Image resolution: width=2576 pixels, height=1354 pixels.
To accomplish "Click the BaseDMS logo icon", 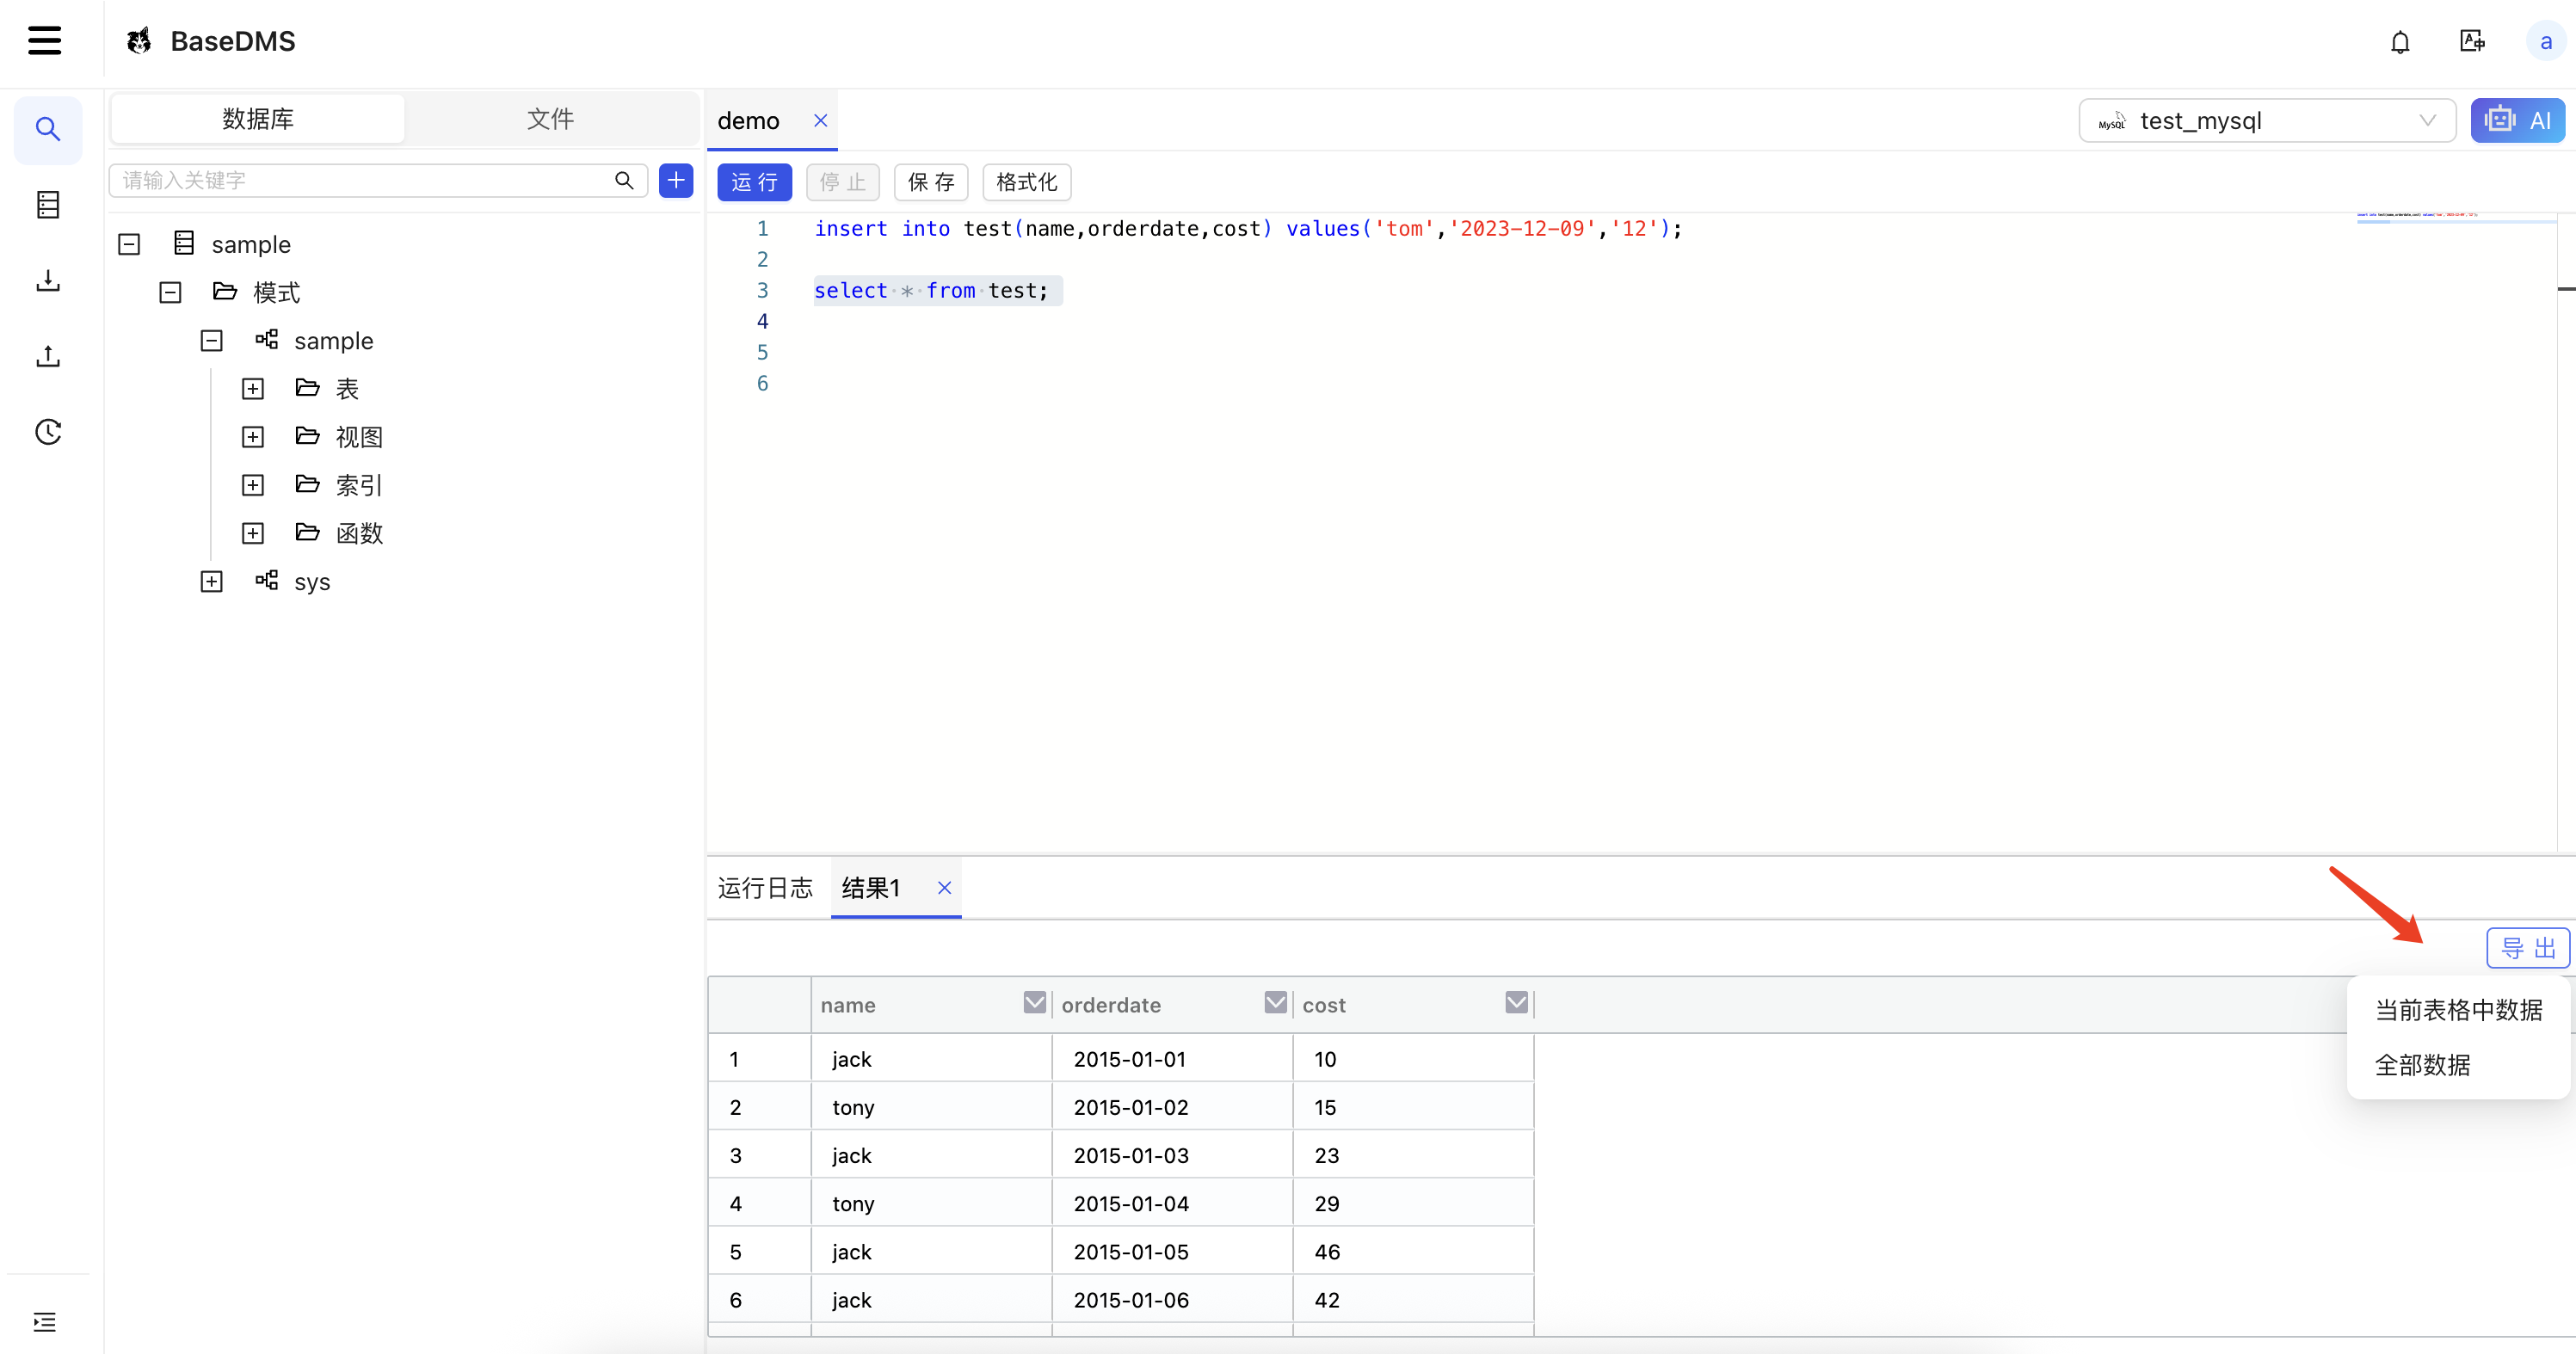I will pyautogui.click(x=139, y=41).
